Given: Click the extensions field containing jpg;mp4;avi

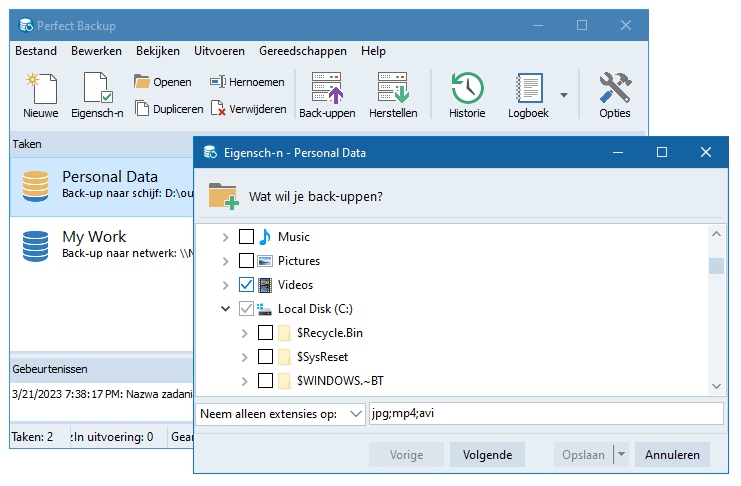Looking at the screenshot, I should 546,414.
